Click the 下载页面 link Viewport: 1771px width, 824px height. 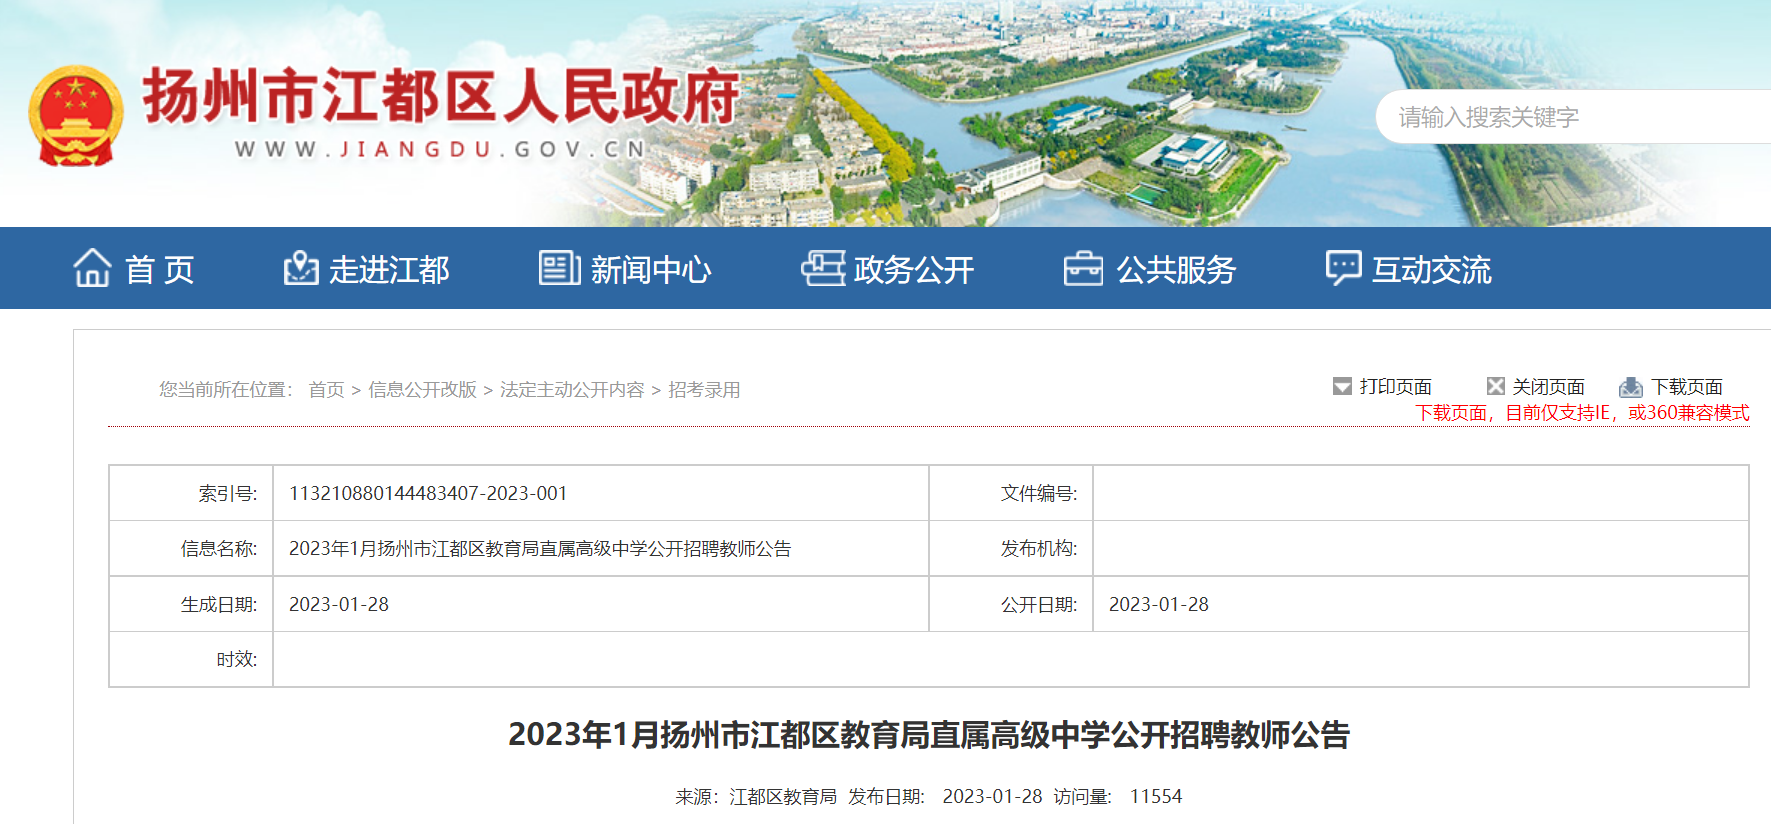tap(1687, 387)
